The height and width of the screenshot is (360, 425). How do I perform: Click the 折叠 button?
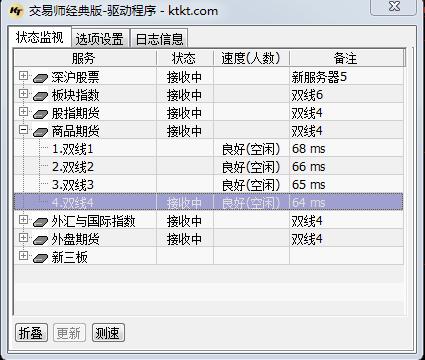[31, 333]
